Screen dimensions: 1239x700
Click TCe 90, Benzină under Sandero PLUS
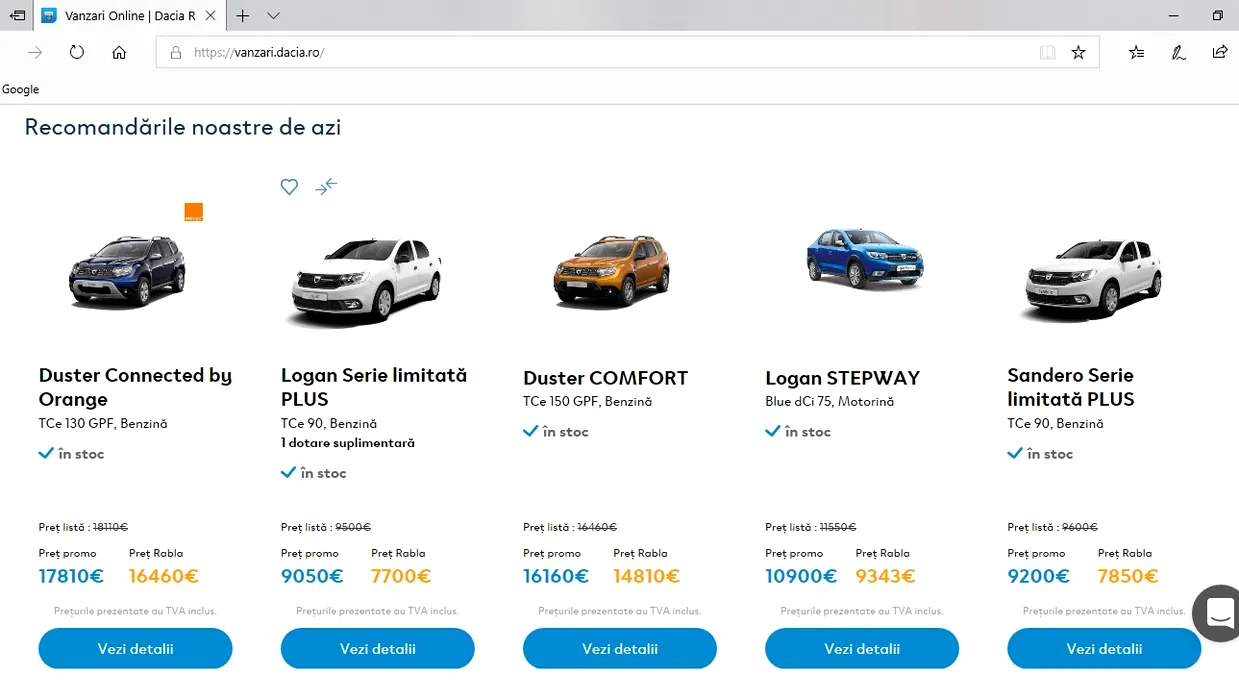pos(1056,423)
